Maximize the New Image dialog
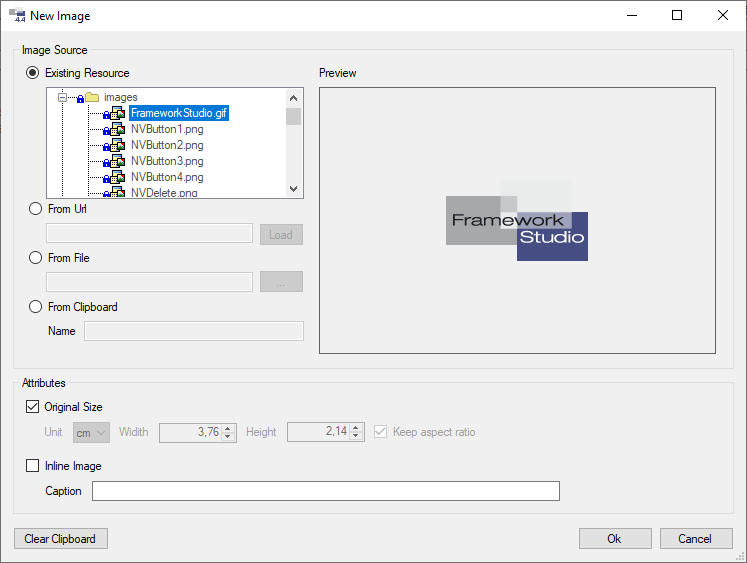Screen dimensions: 747x563 click(676, 15)
